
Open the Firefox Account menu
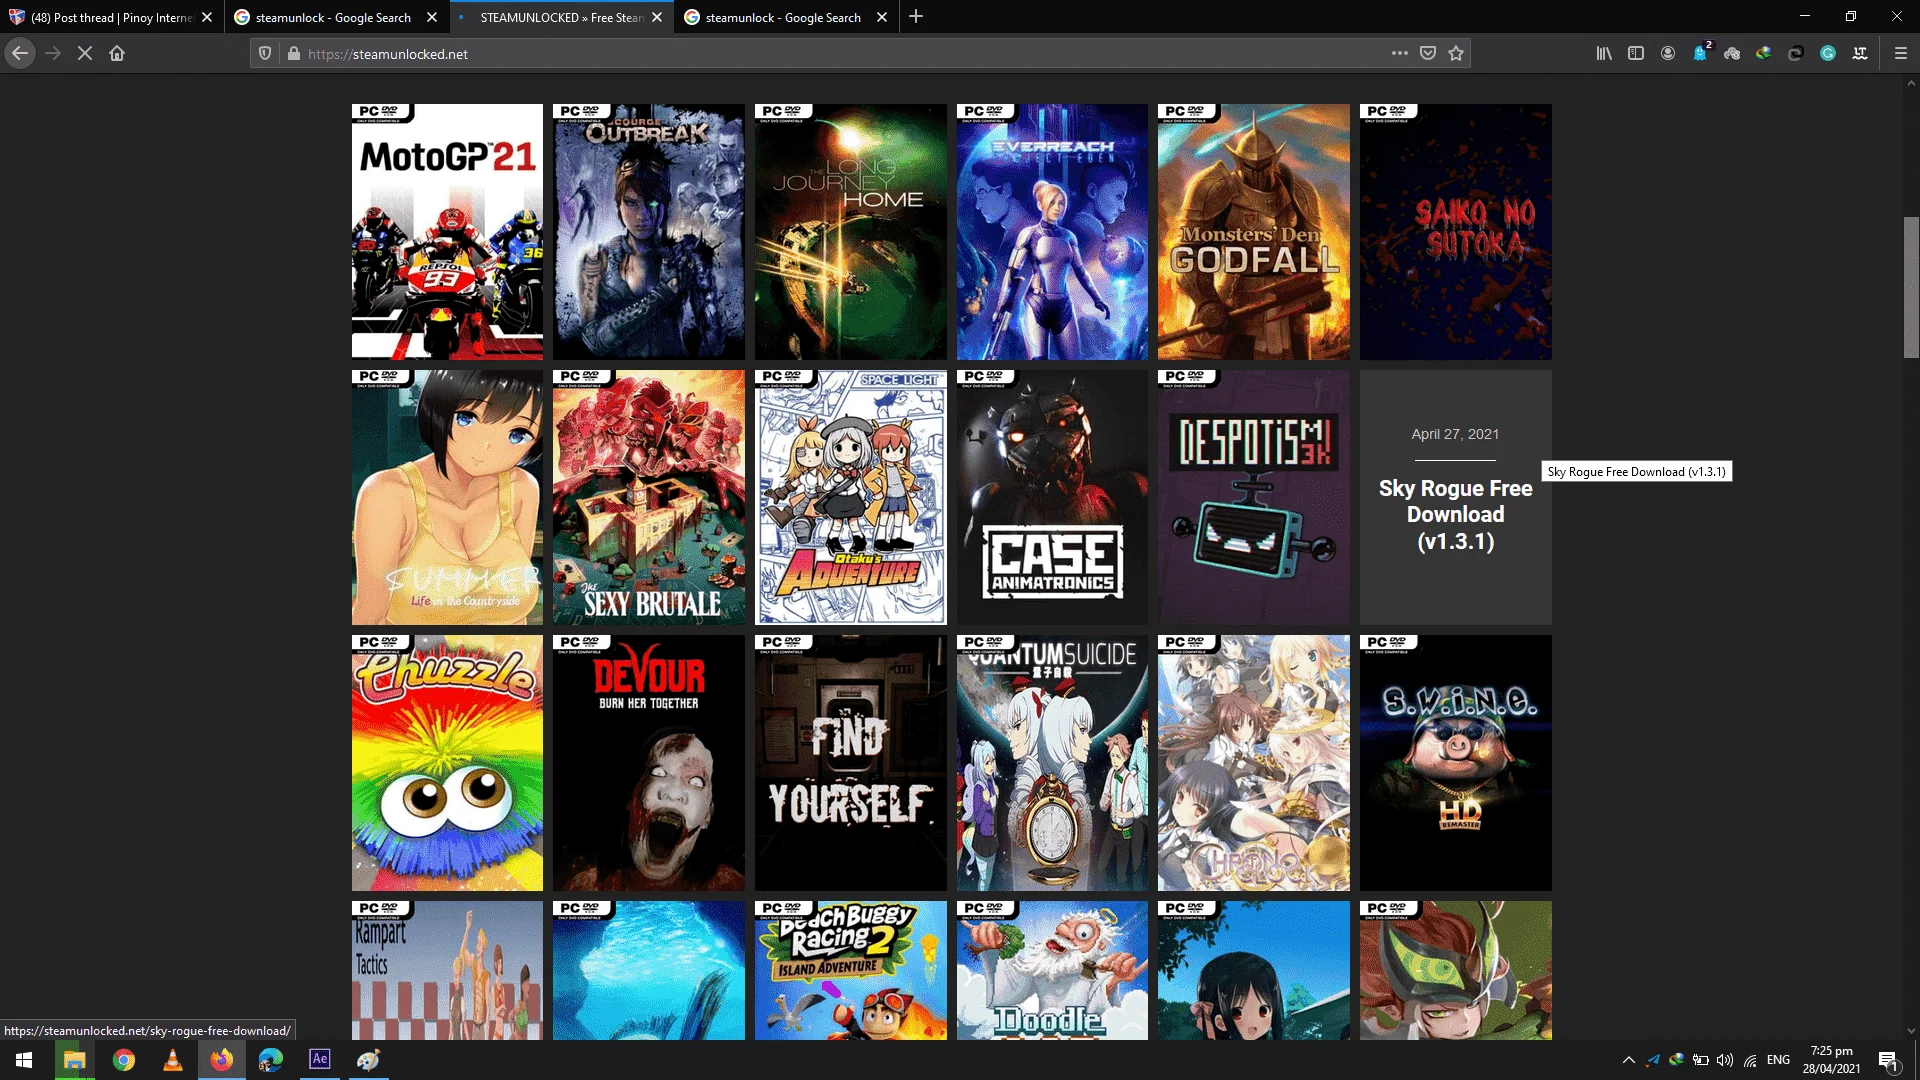[x=1668, y=53]
